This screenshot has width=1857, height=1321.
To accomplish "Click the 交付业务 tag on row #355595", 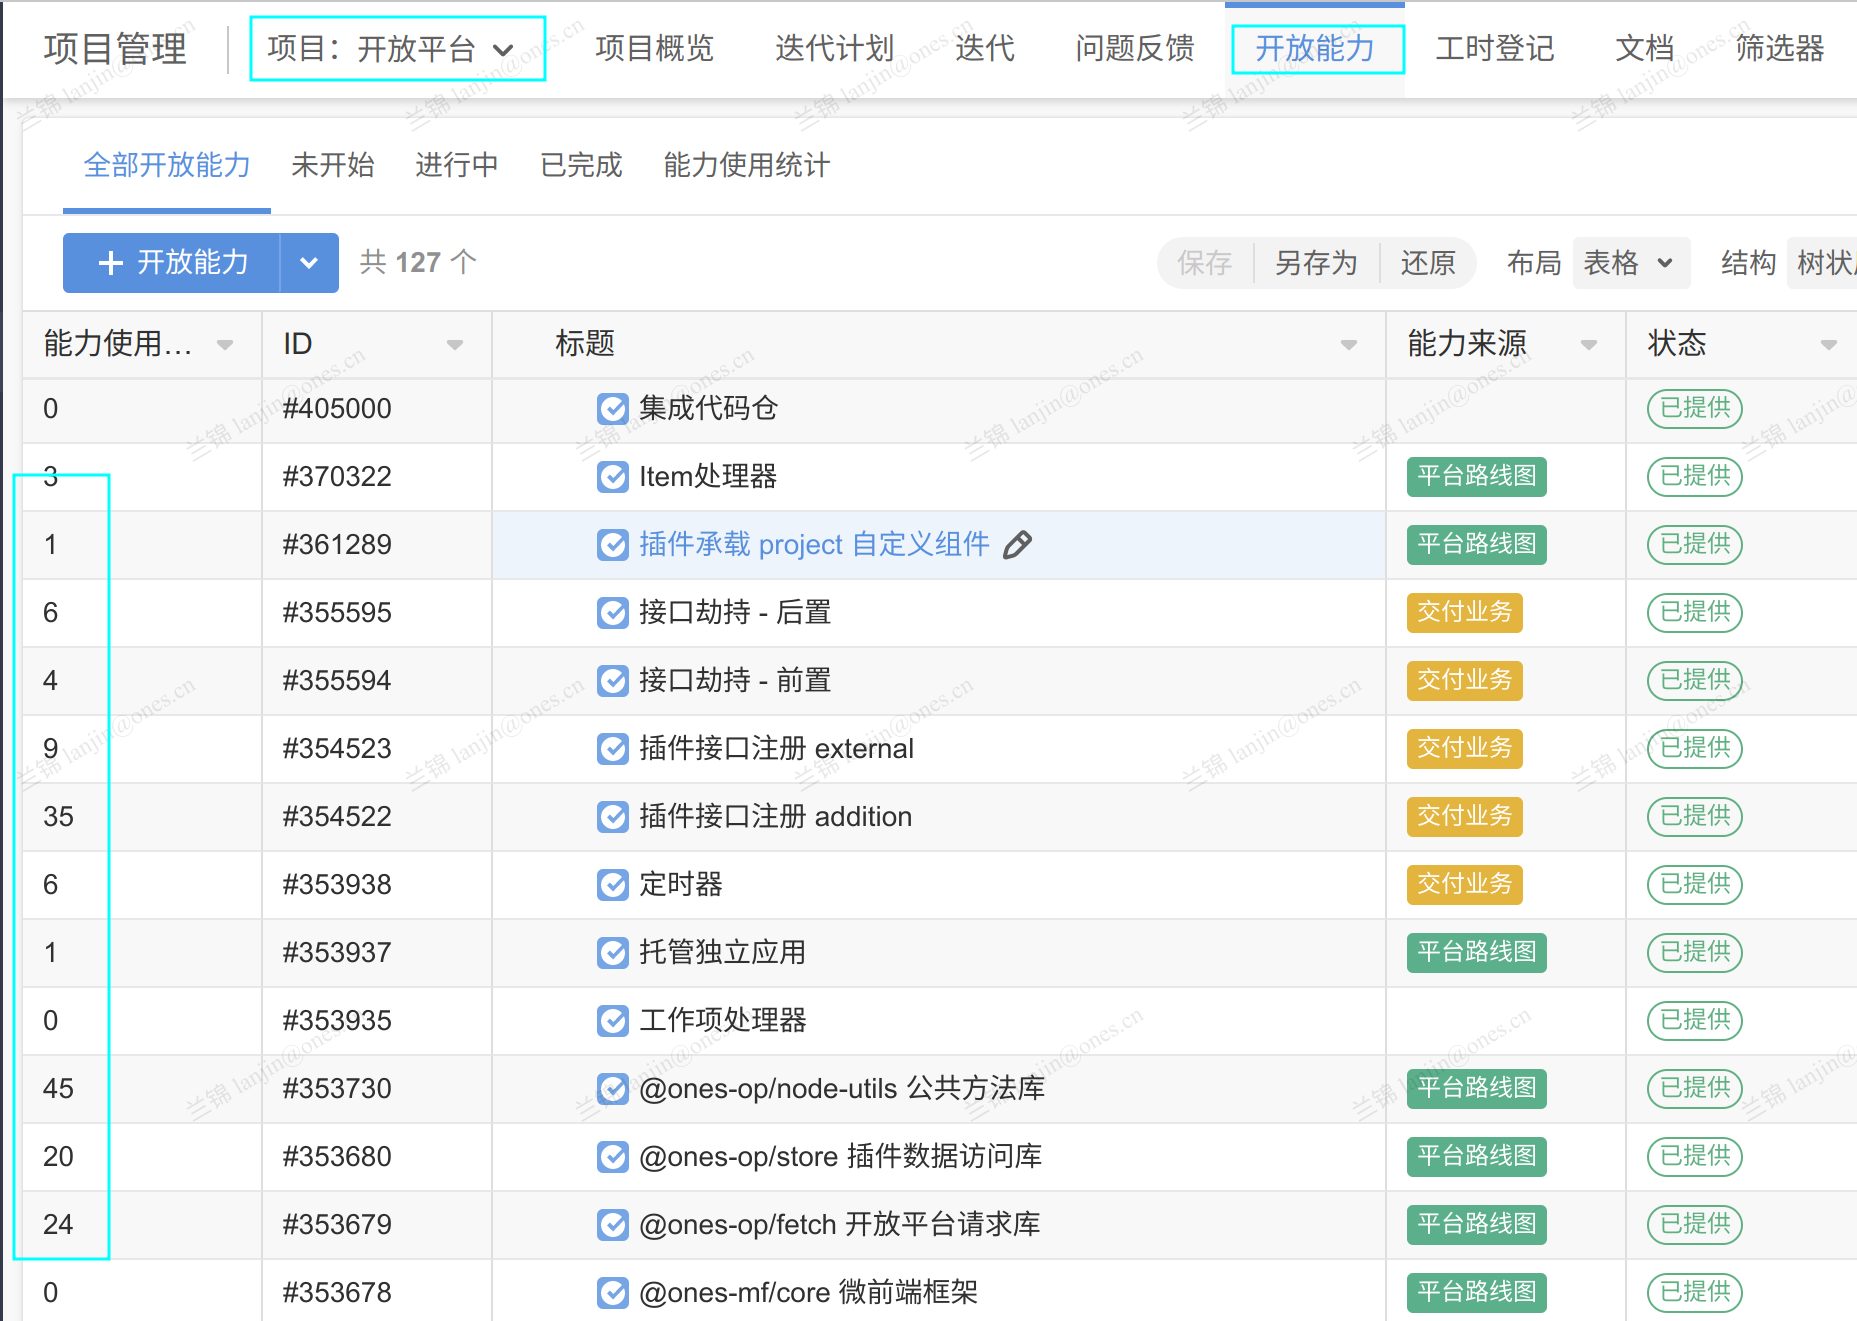I will pyautogui.click(x=1465, y=613).
